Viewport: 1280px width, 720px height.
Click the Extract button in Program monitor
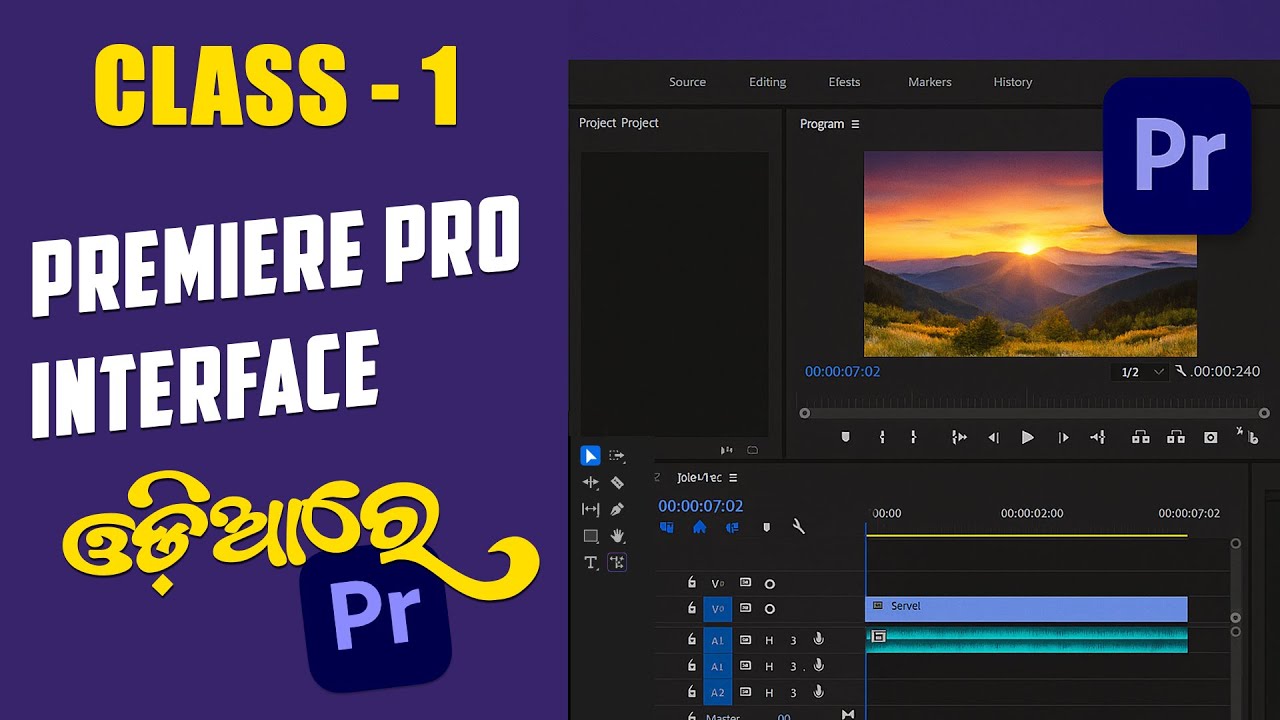(1176, 437)
